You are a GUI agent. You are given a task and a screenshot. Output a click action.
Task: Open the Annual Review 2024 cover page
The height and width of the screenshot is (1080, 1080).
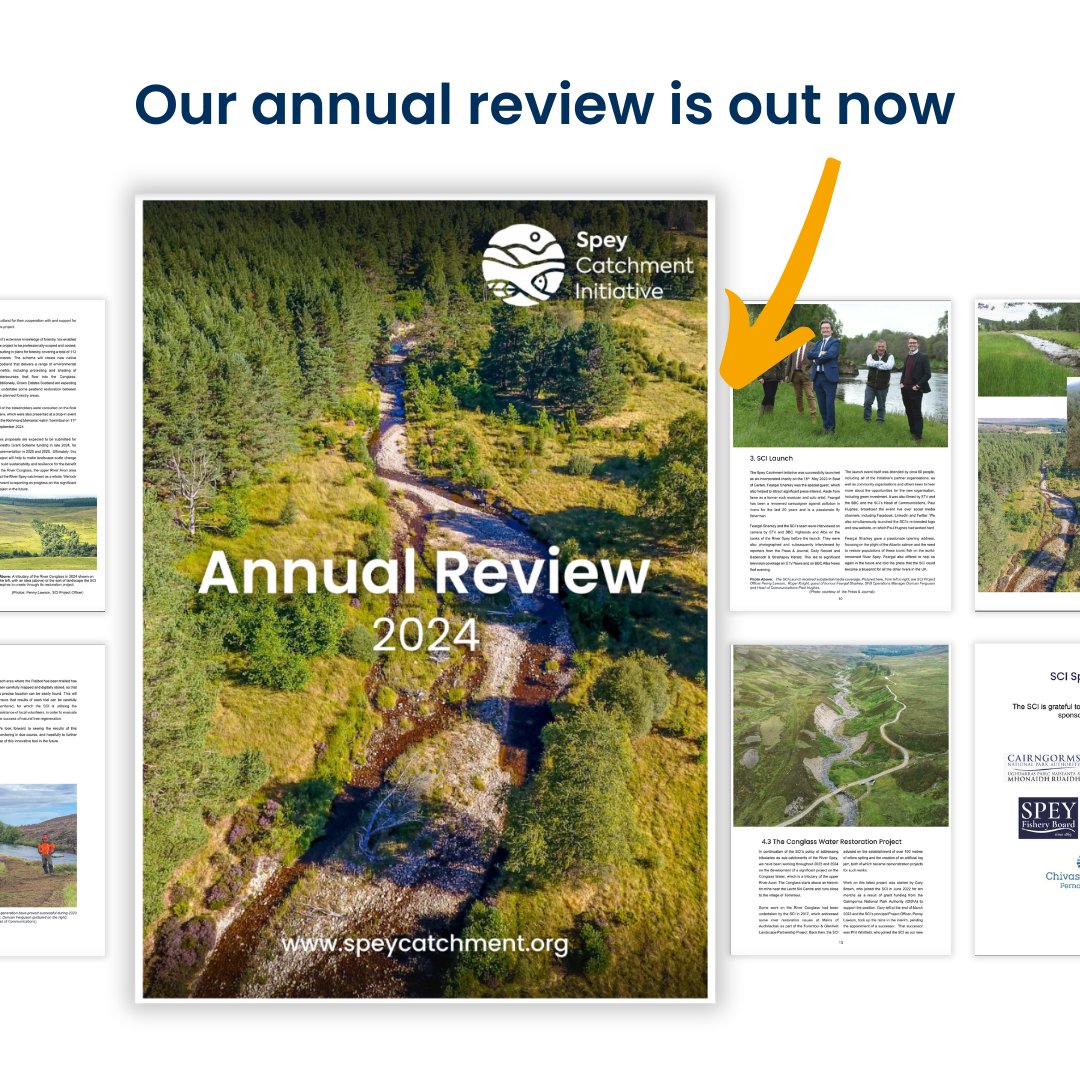[x=425, y=599]
